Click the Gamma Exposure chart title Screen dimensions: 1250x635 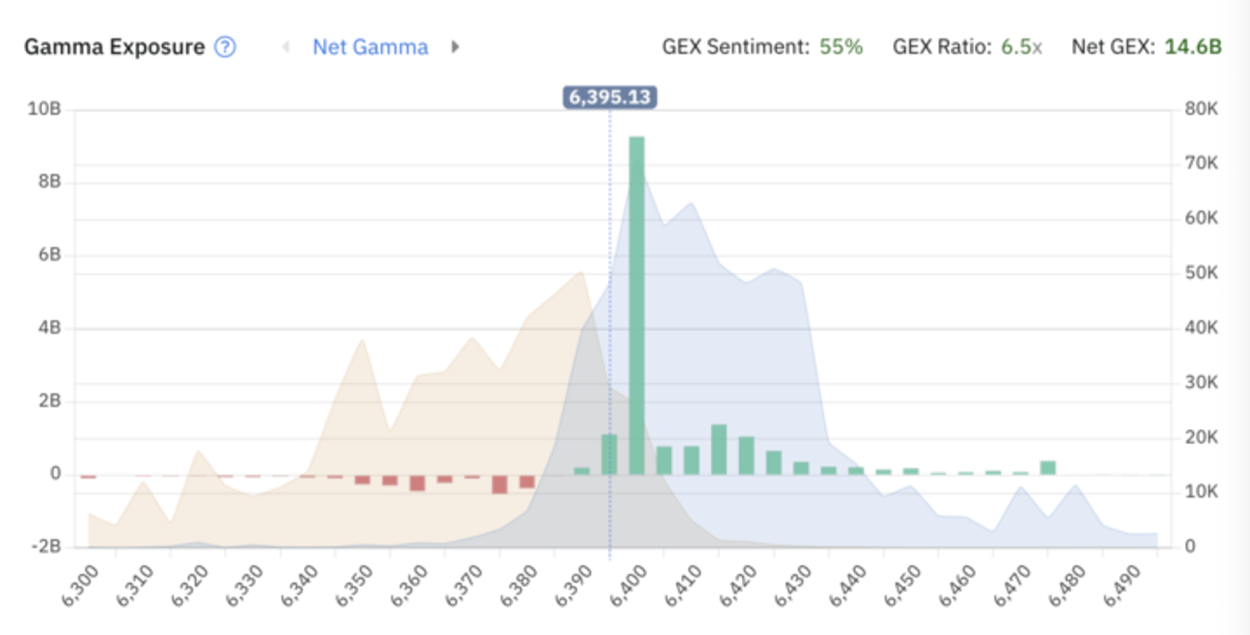[x=114, y=47]
